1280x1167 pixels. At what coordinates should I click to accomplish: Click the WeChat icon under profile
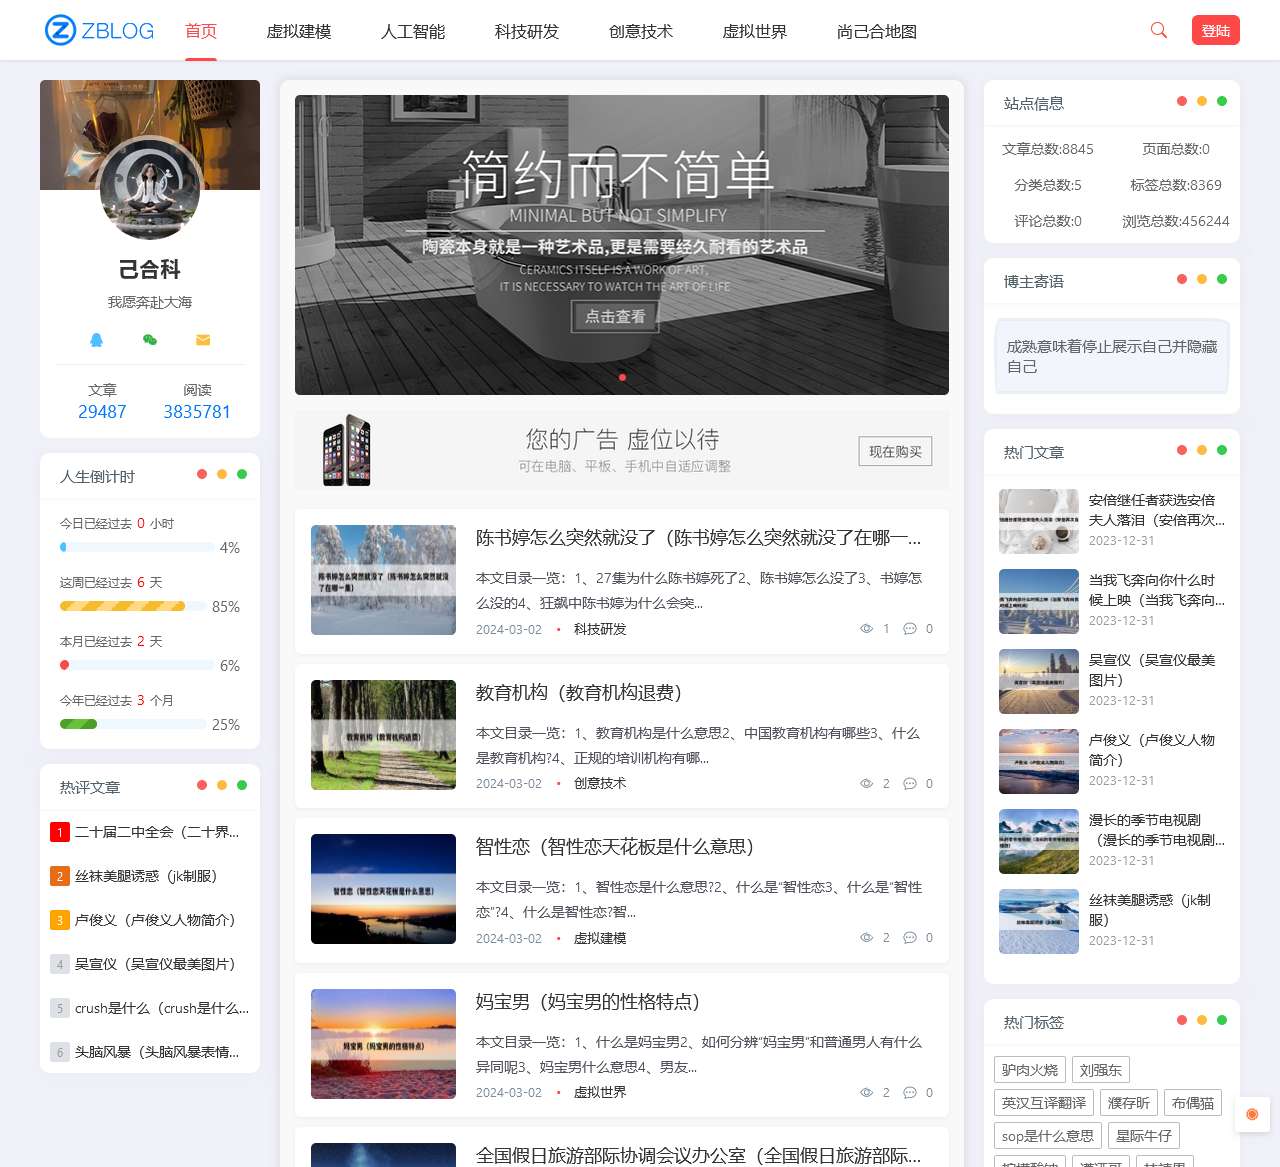(x=150, y=340)
